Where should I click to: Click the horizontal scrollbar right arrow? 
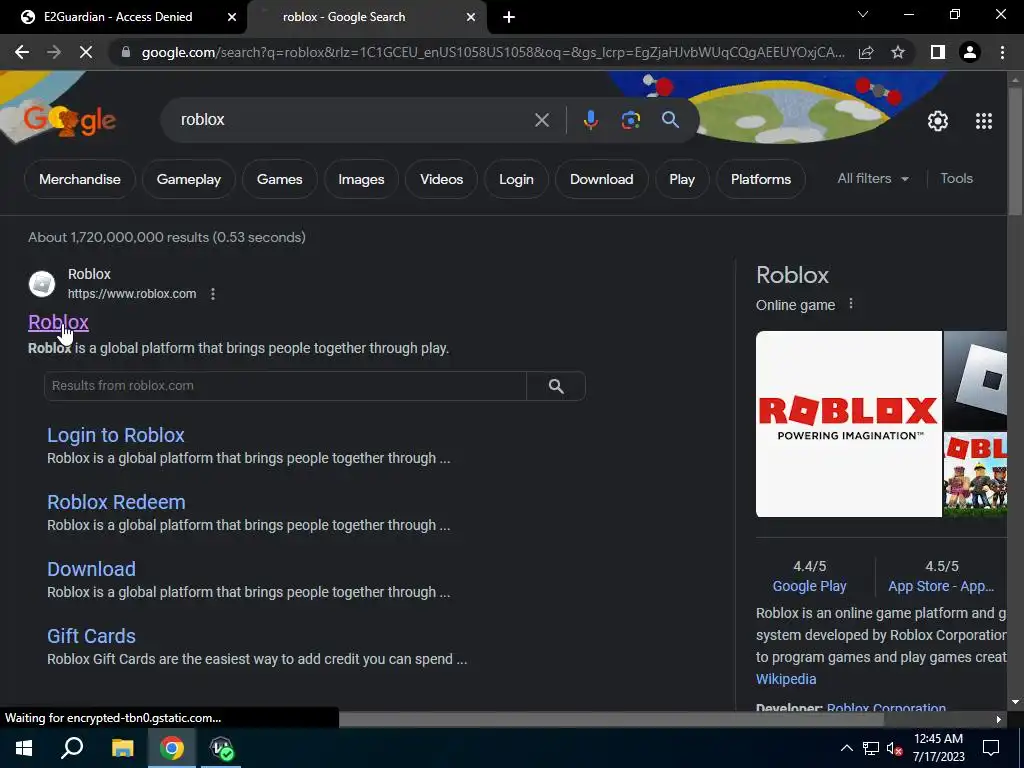999,720
